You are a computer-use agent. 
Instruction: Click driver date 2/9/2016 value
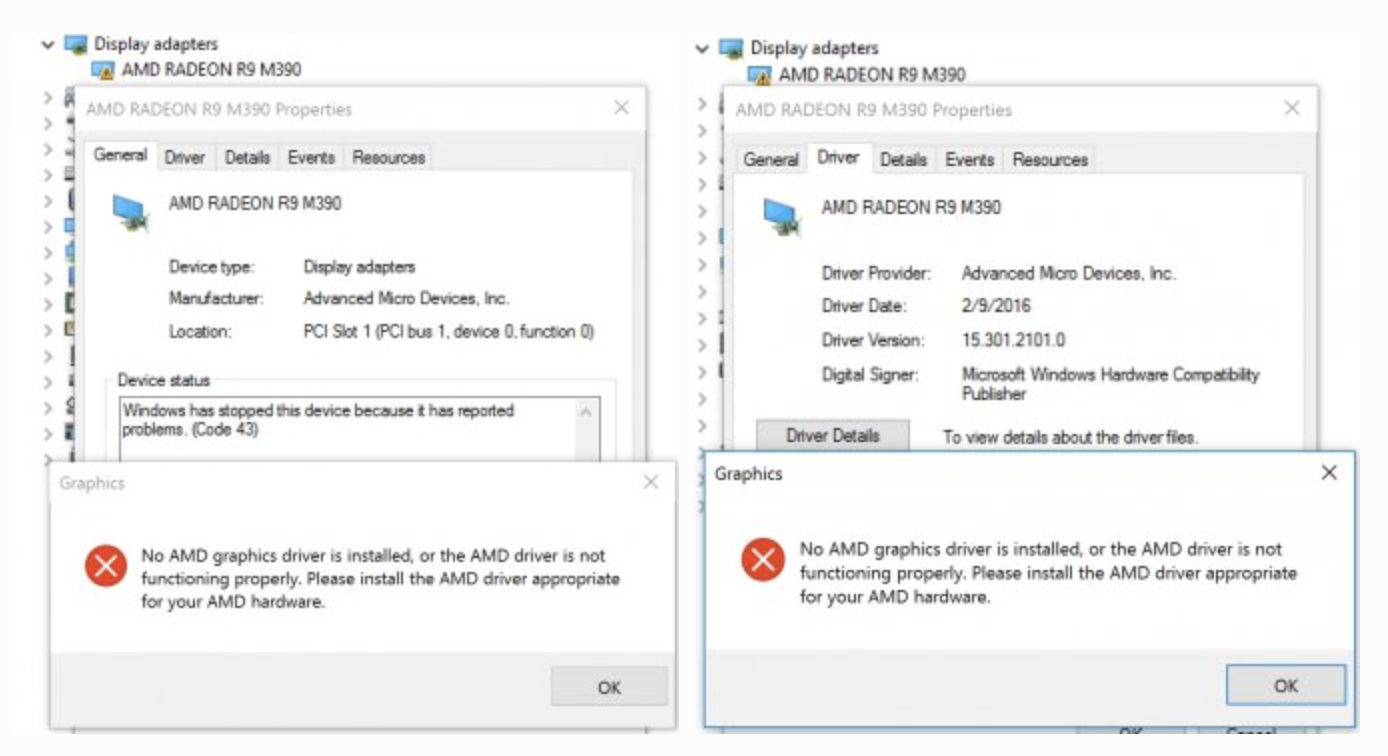pos(996,306)
